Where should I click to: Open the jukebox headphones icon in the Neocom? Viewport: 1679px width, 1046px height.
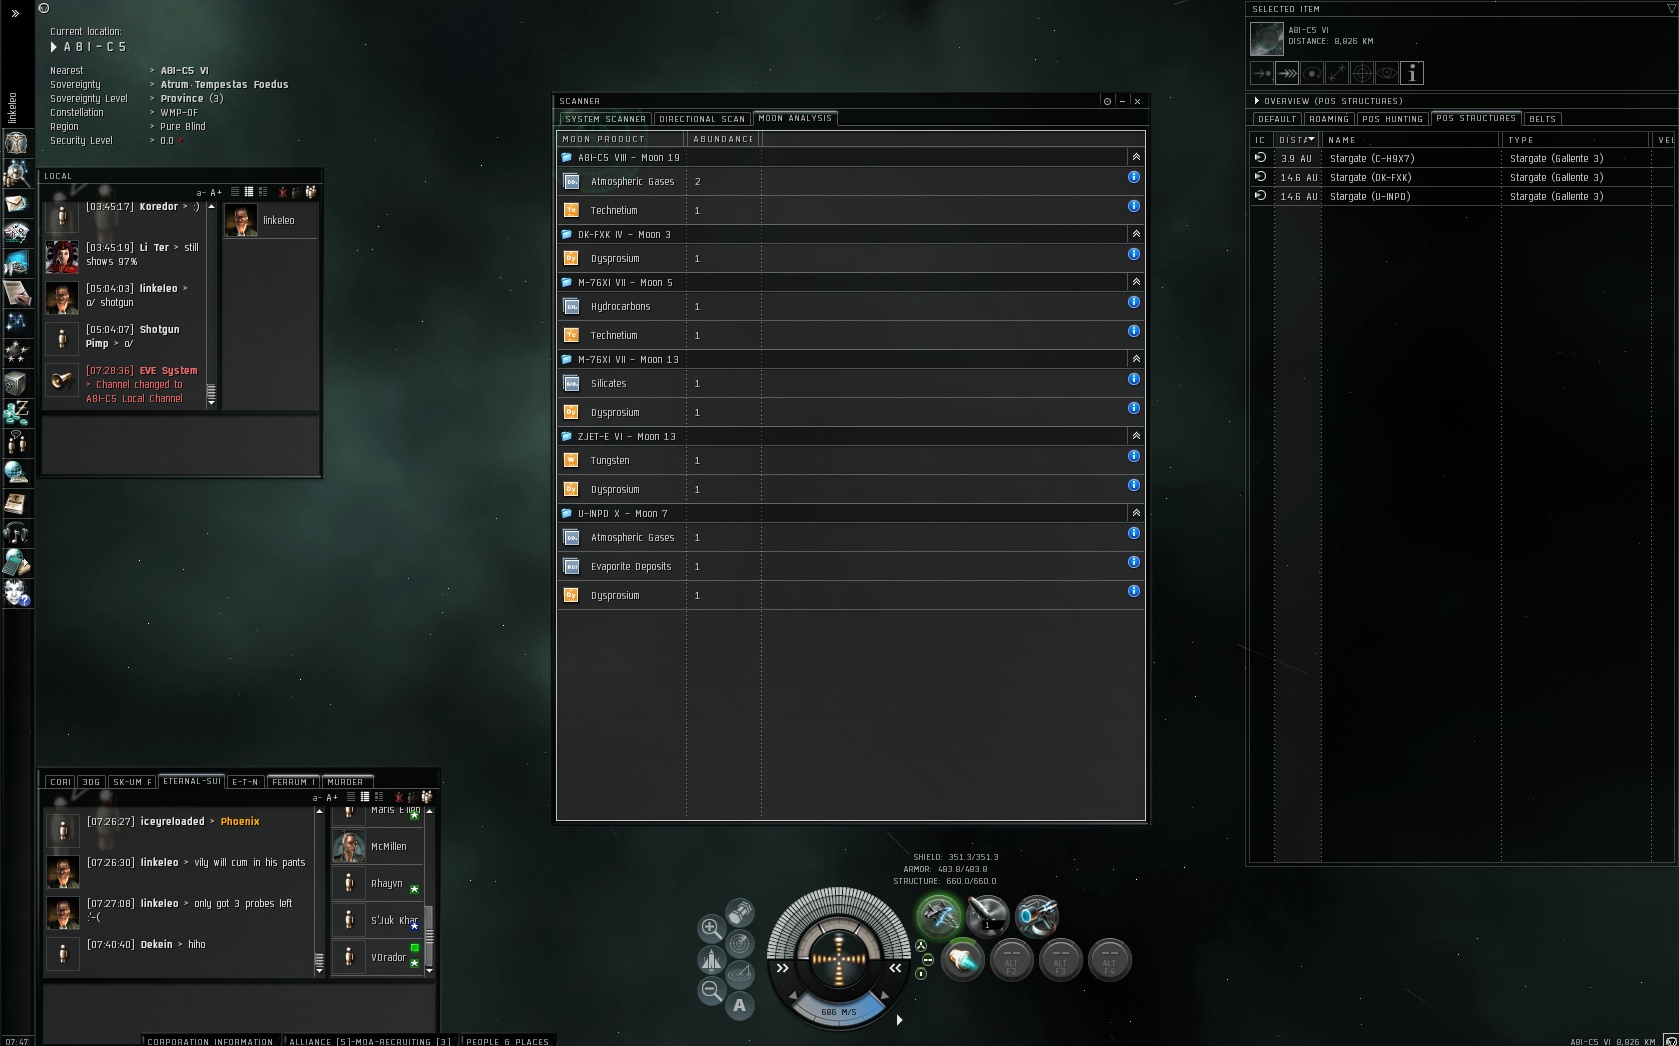pyautogui.click(x=16, y=533)
